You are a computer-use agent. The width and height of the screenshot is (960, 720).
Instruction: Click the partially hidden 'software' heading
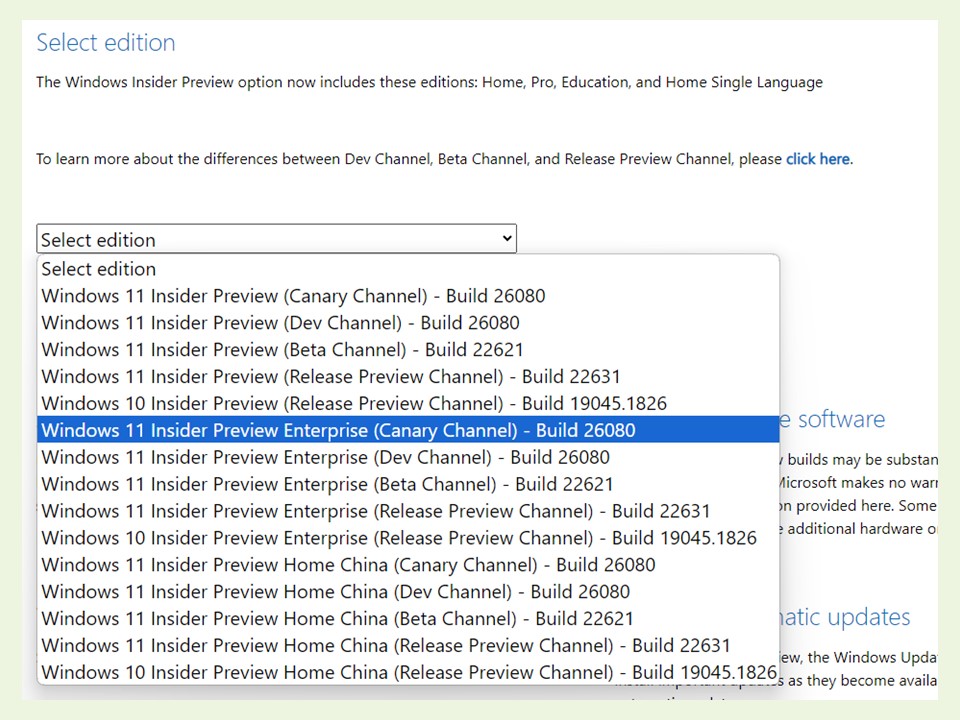click(833, 419)
